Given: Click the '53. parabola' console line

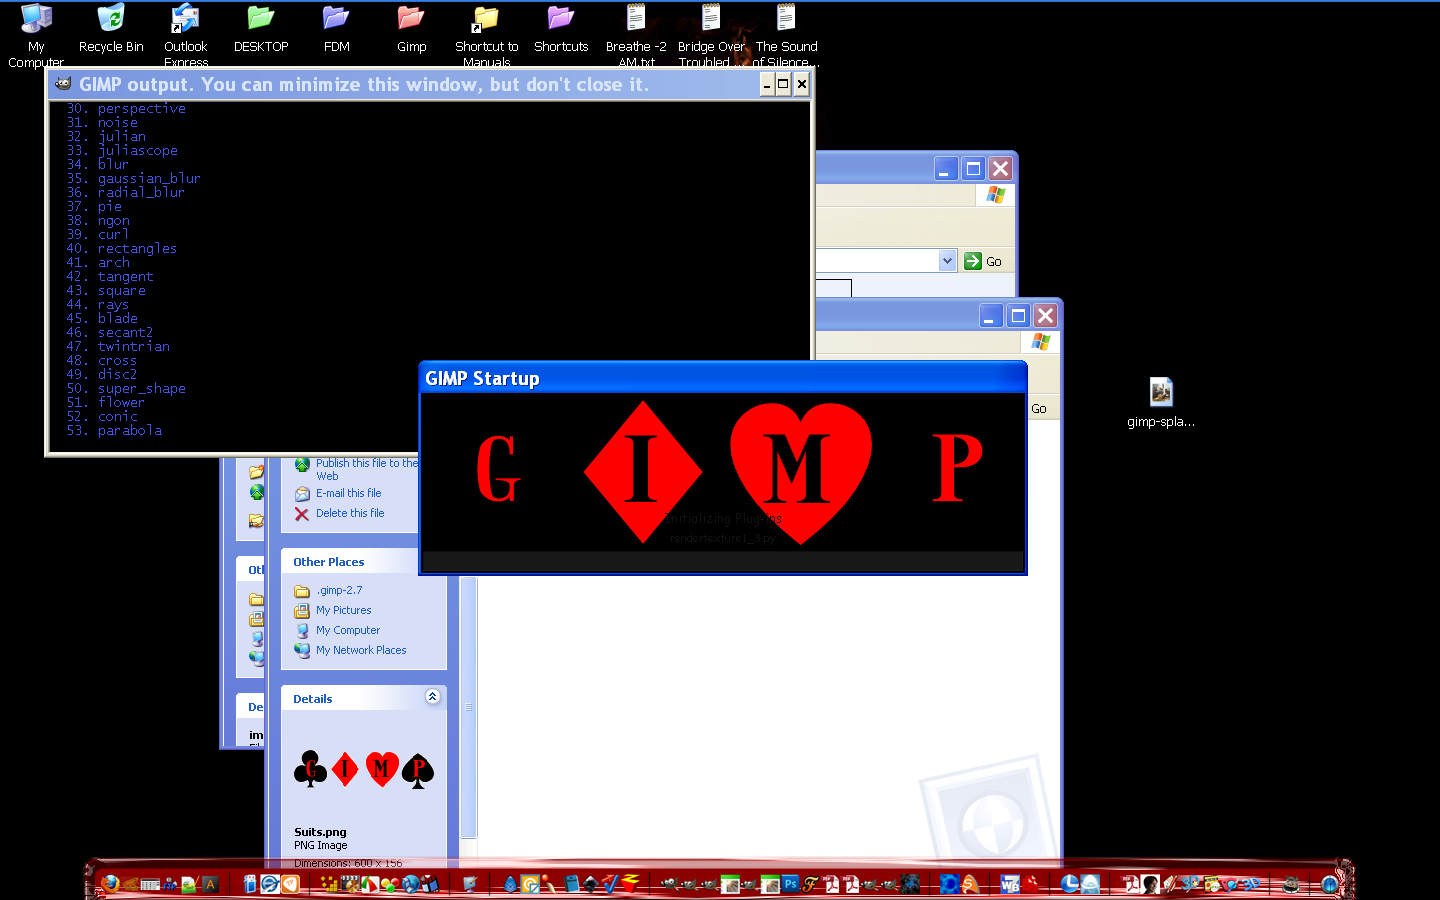Looking at the screenshot, I should (114, 430).
